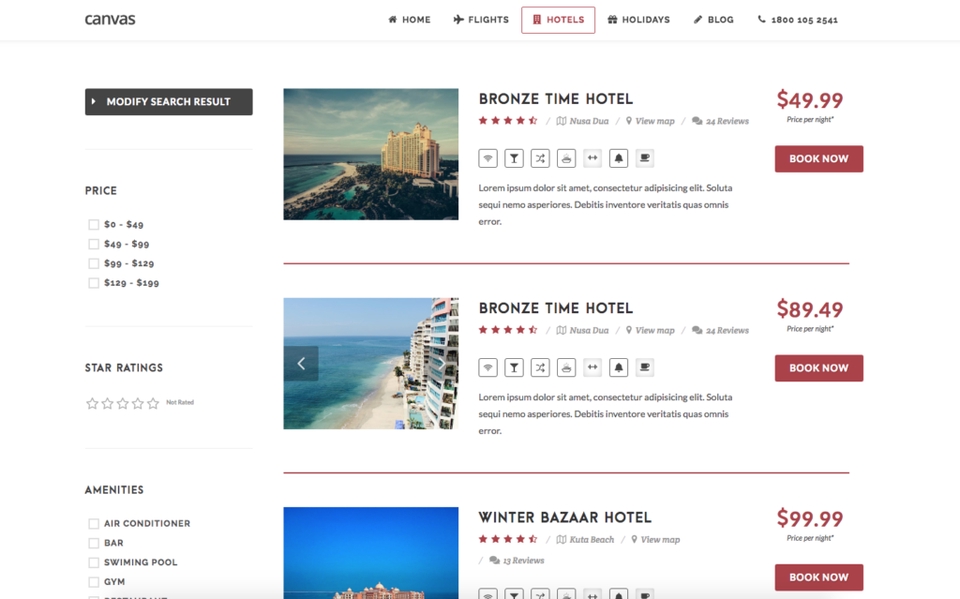Show next photo of the $89.49 hotel
The width and height of the screenshot is (960, 599).
click(x=441, y=364)
